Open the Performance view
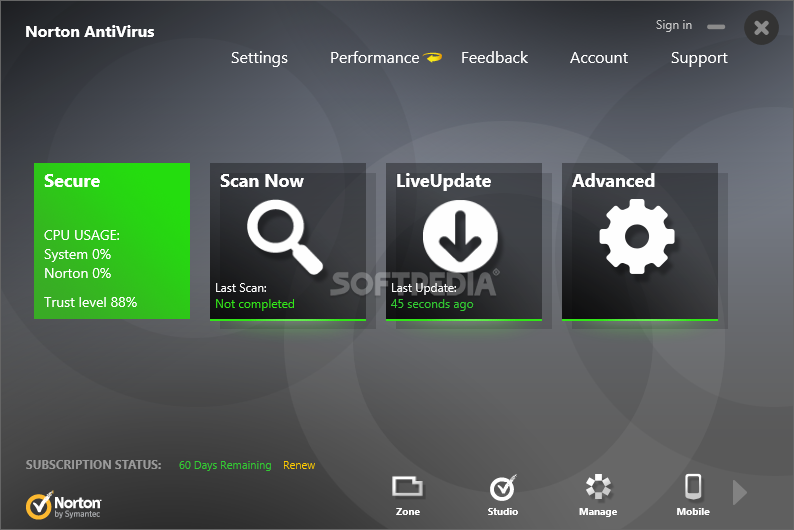The width and height of the screenshot is (794, 530). pyautogui.click(x=375, y=58)
